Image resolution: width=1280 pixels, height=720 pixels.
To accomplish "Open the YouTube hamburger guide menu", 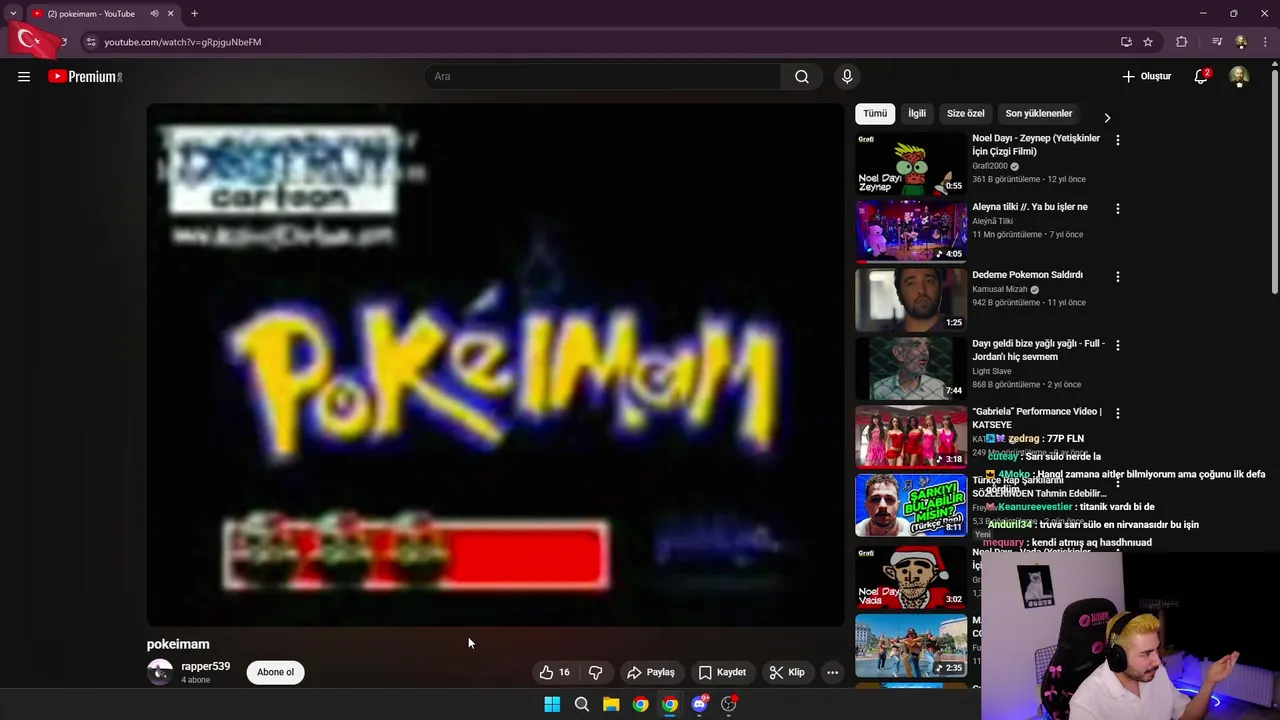I will click(x=24, y=77).
